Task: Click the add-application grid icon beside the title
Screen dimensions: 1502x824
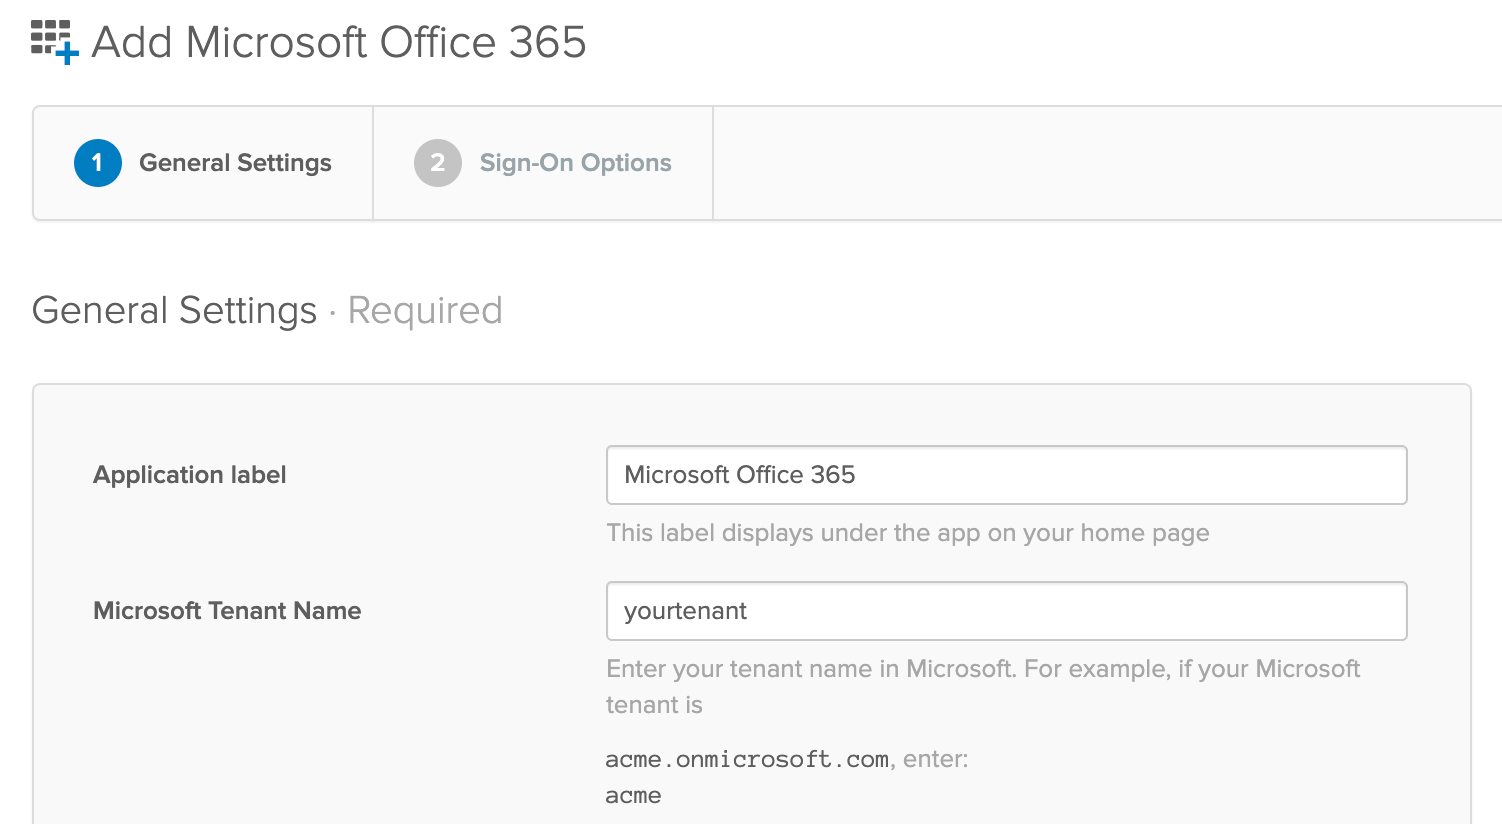Action: pyautogui.click(x=50, y=37)
